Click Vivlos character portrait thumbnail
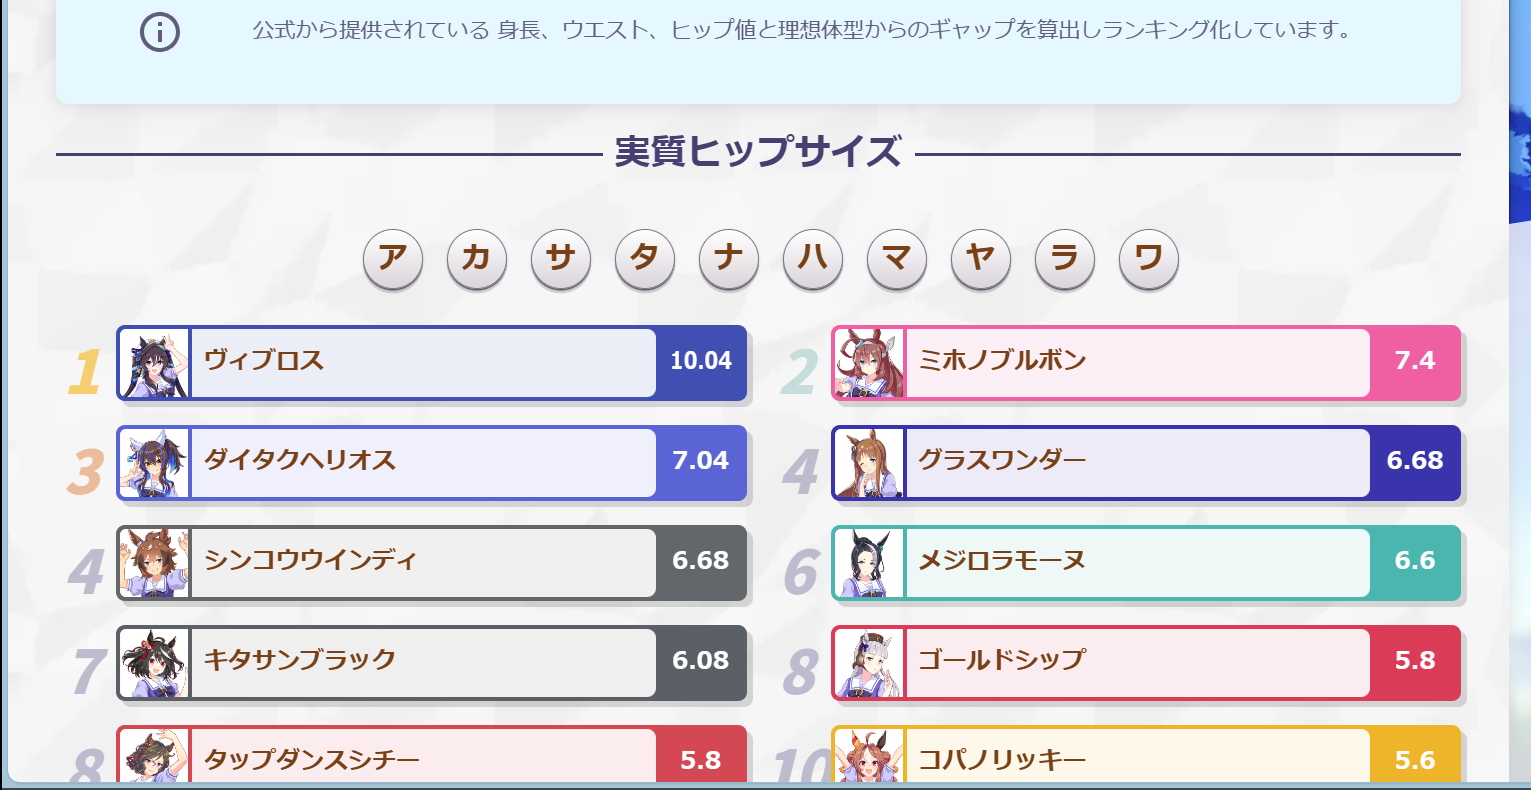1531x790 pixels. point(154,363)
